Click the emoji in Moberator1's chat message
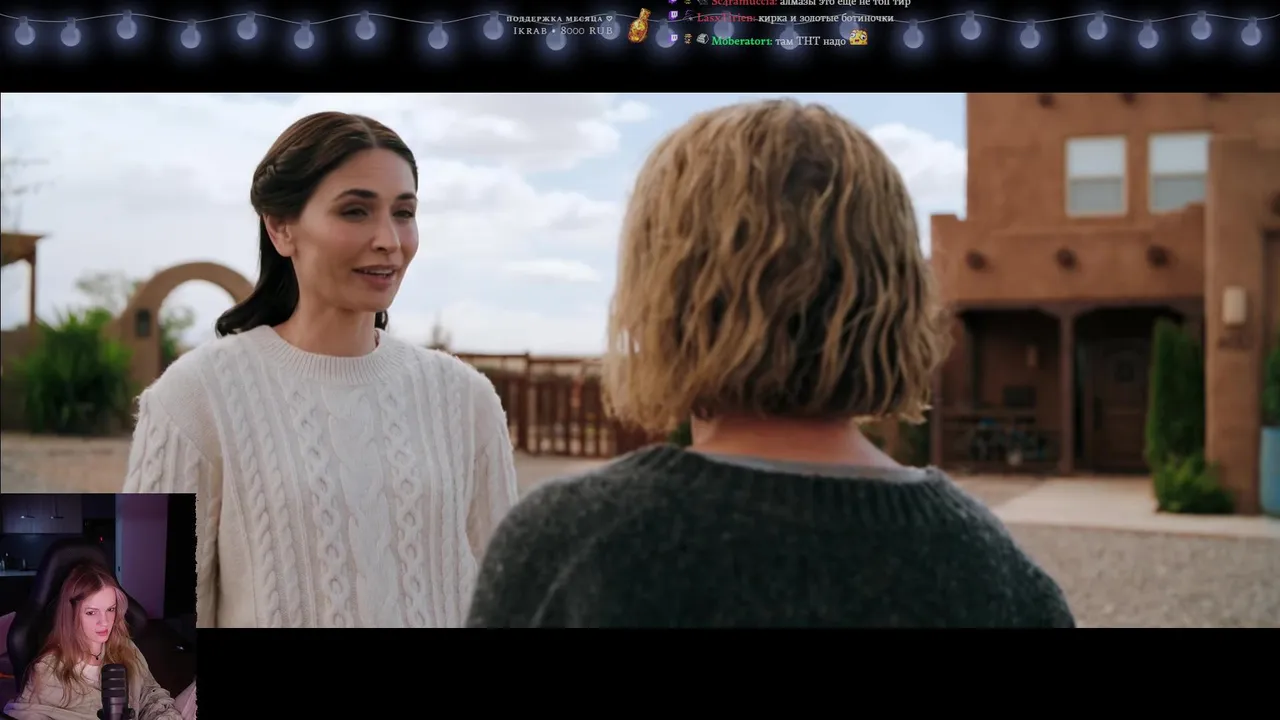Viewport: 1280px width, 720px height. point(858,37)
